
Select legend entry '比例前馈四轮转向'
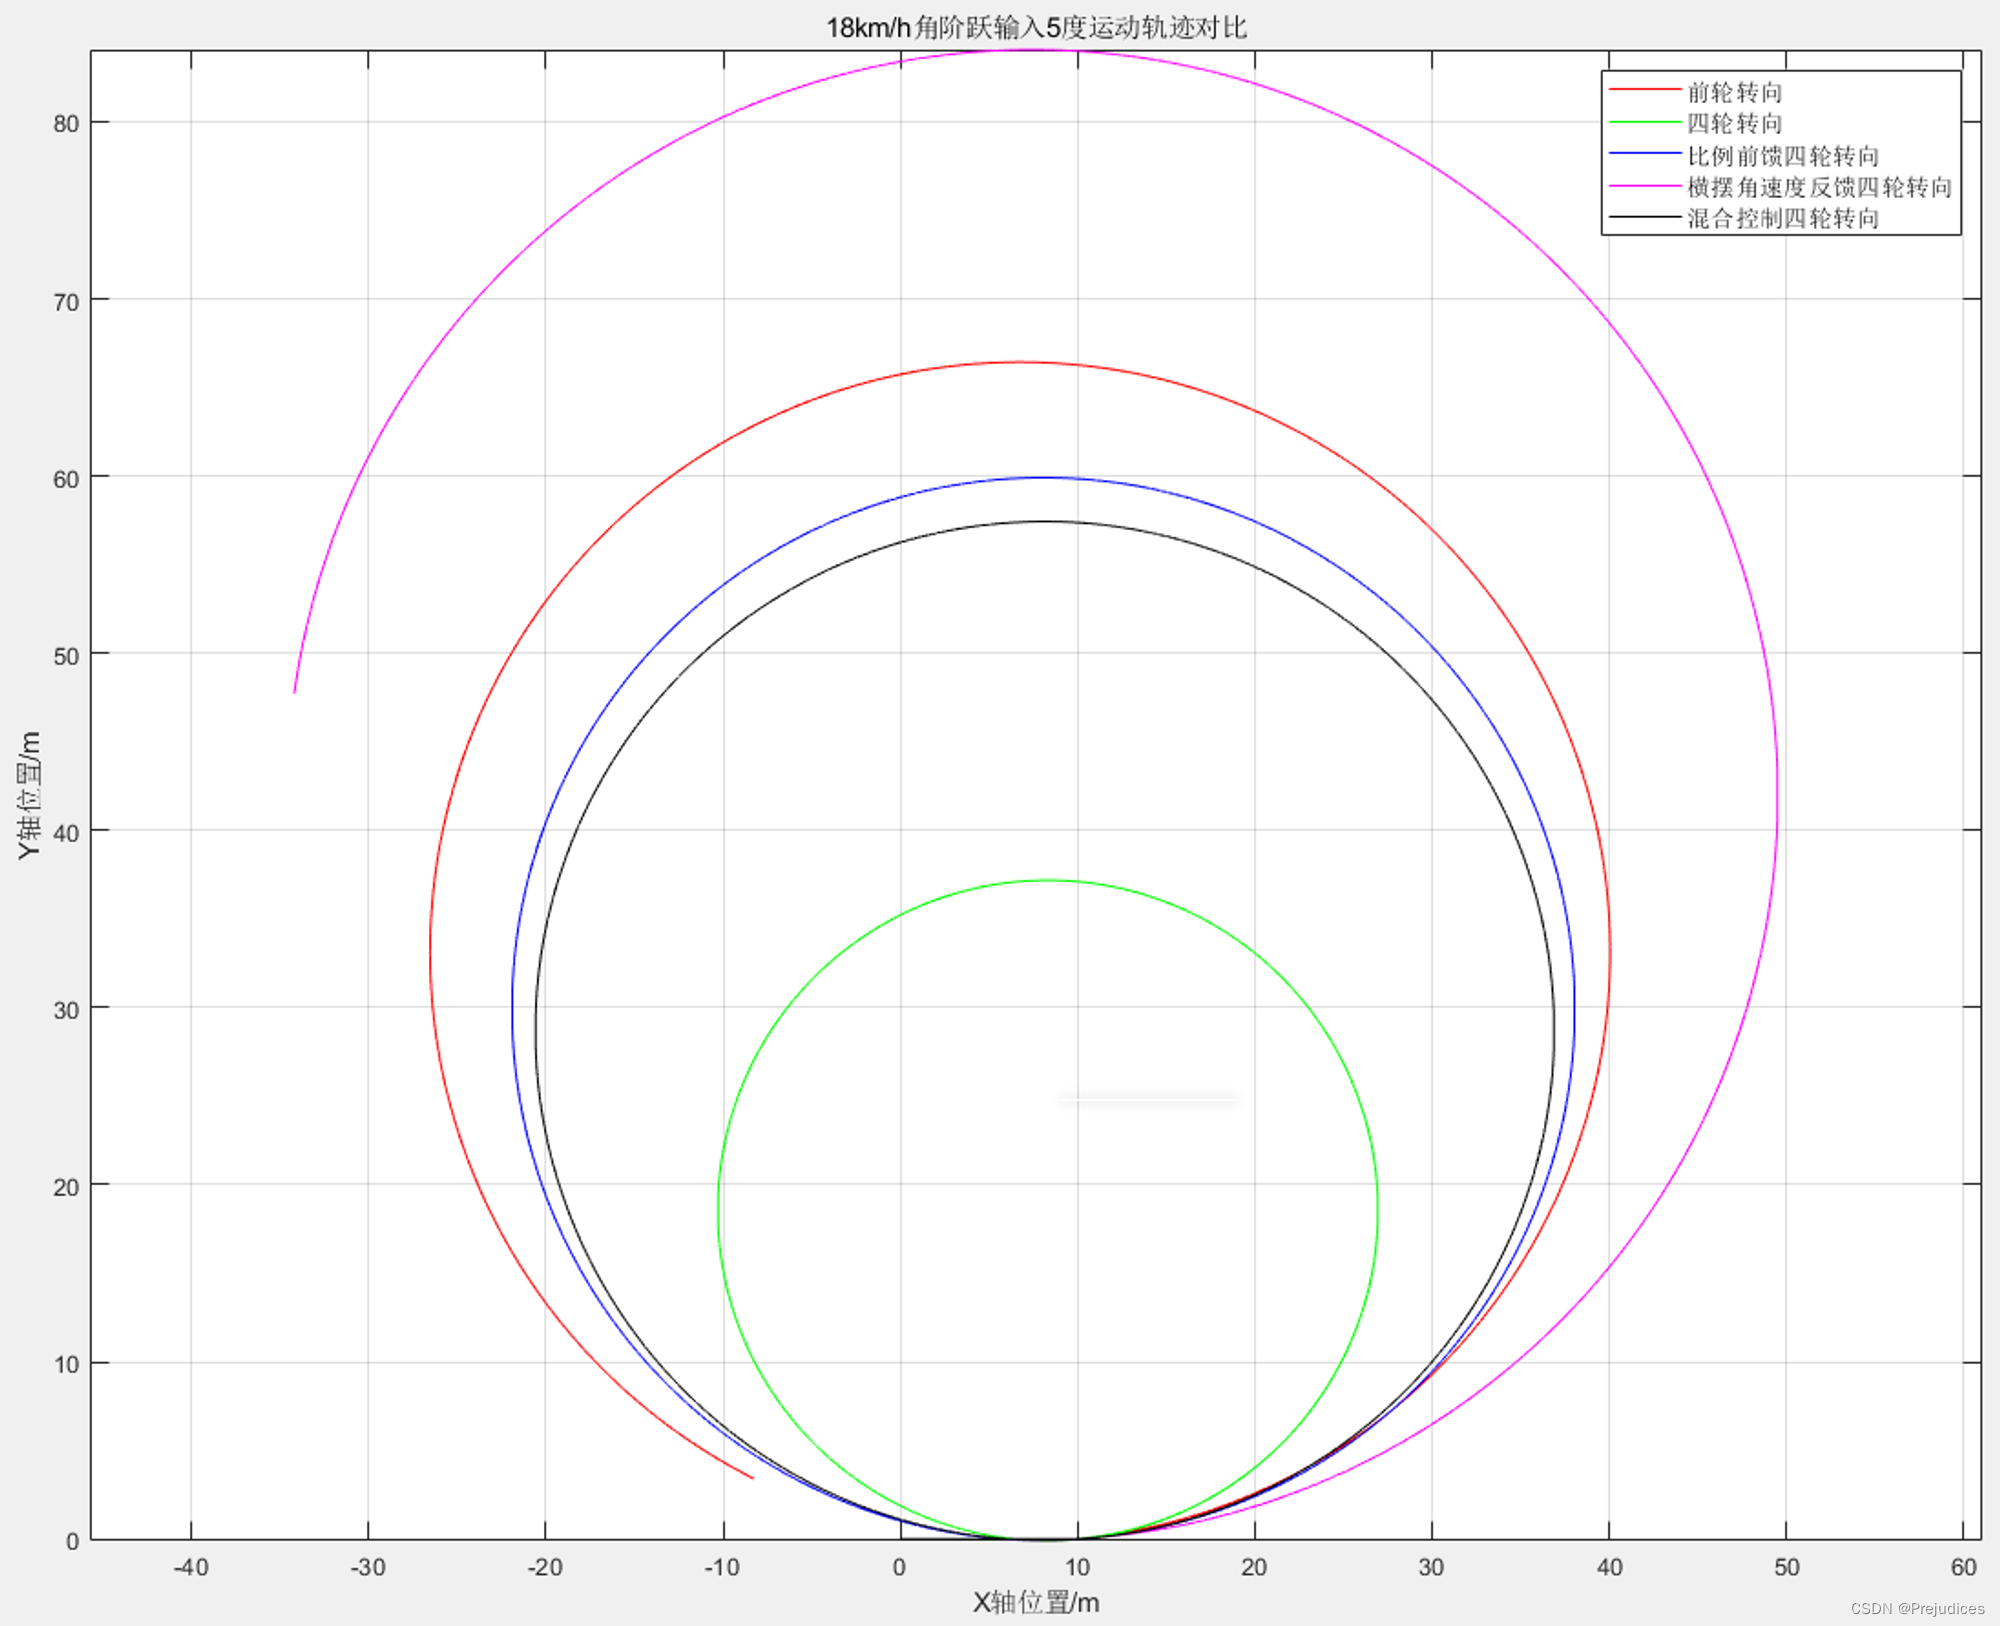pyautogui.click(x=1783, y=156)
